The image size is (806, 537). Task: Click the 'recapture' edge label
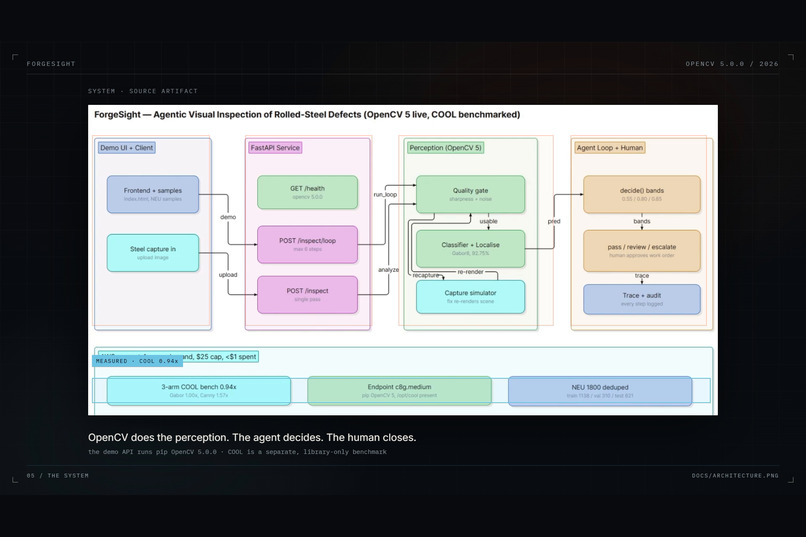tap(426, 275)
